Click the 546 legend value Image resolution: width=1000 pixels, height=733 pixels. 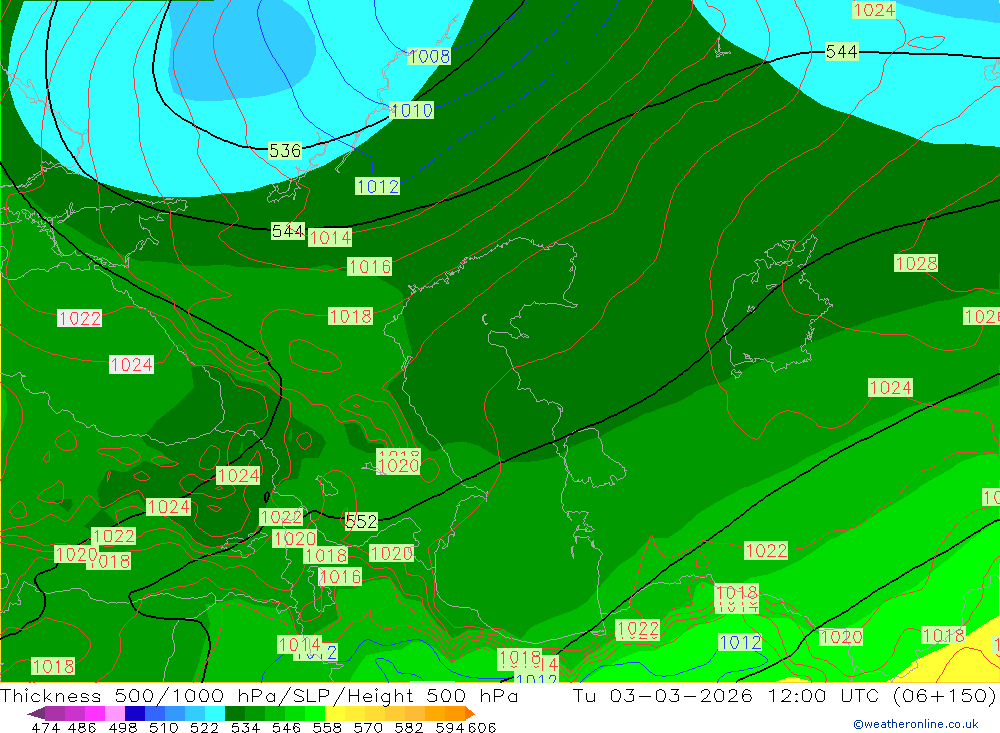[286, 727]
